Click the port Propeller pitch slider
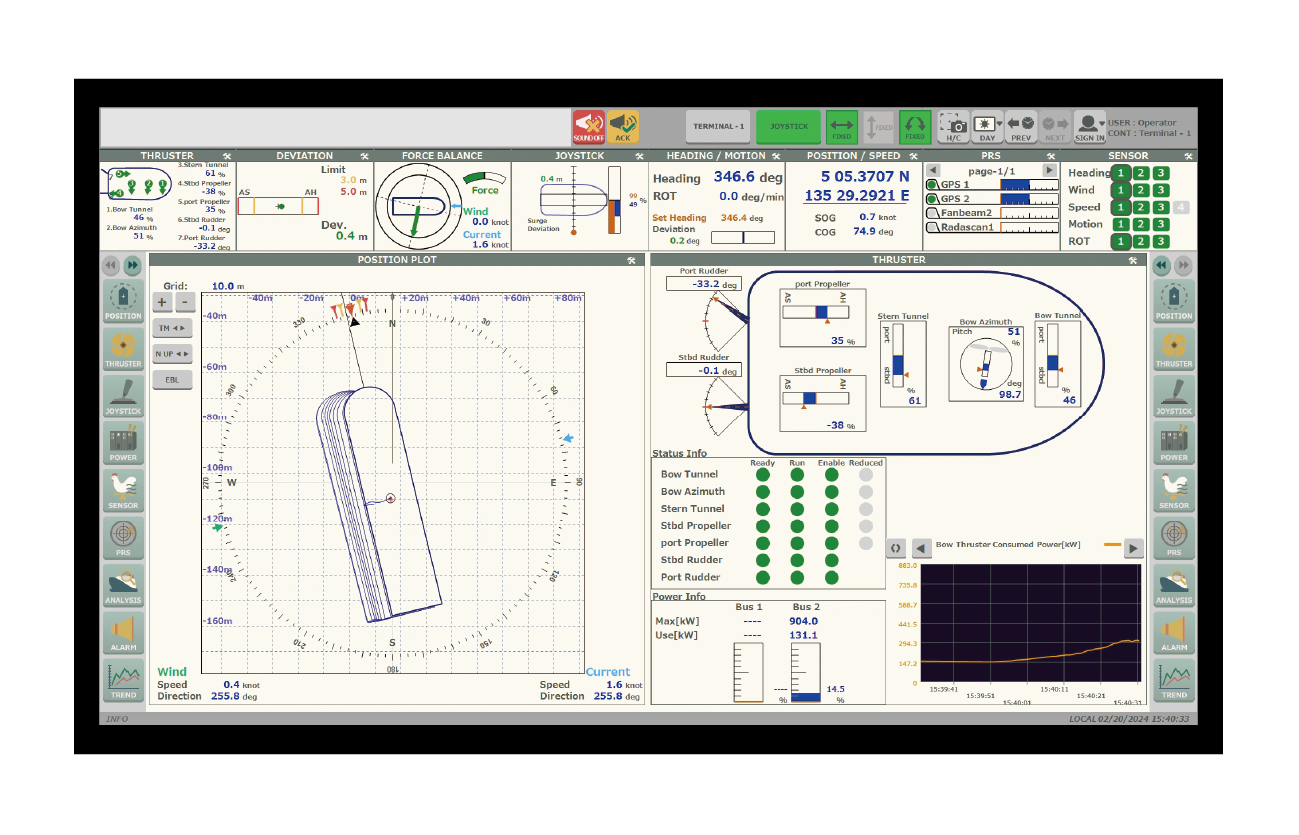 815,313
